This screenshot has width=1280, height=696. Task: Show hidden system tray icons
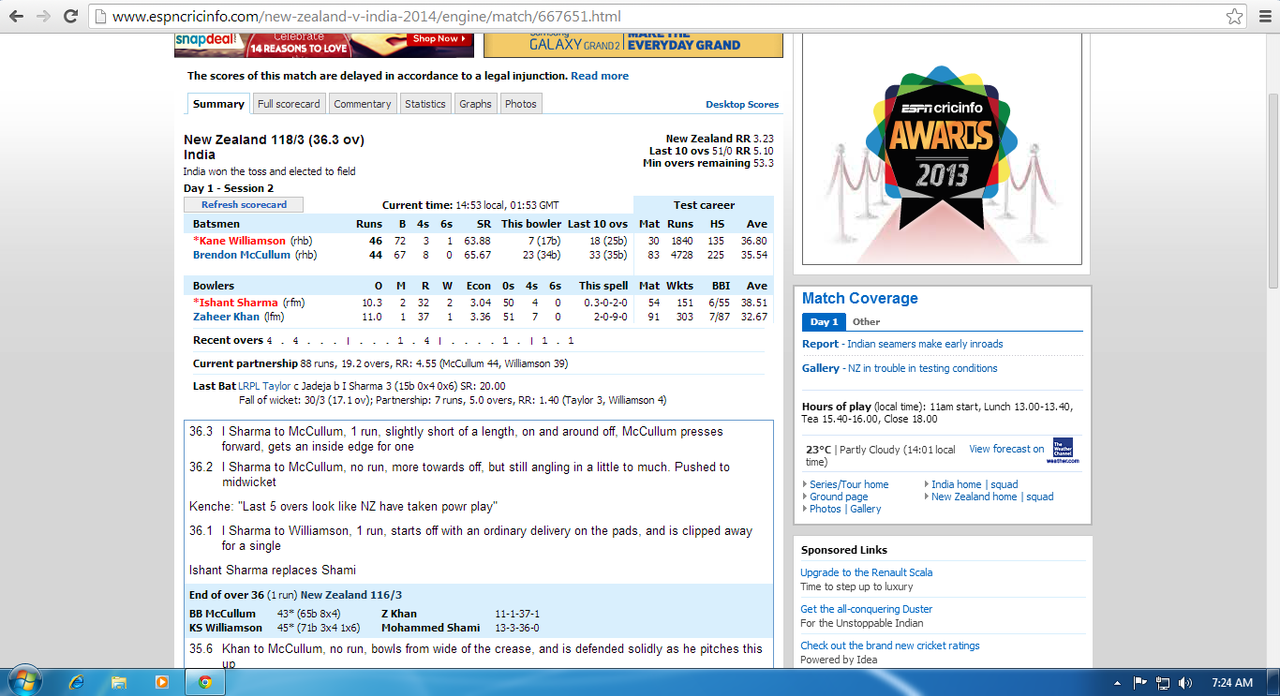[1117, 682]
